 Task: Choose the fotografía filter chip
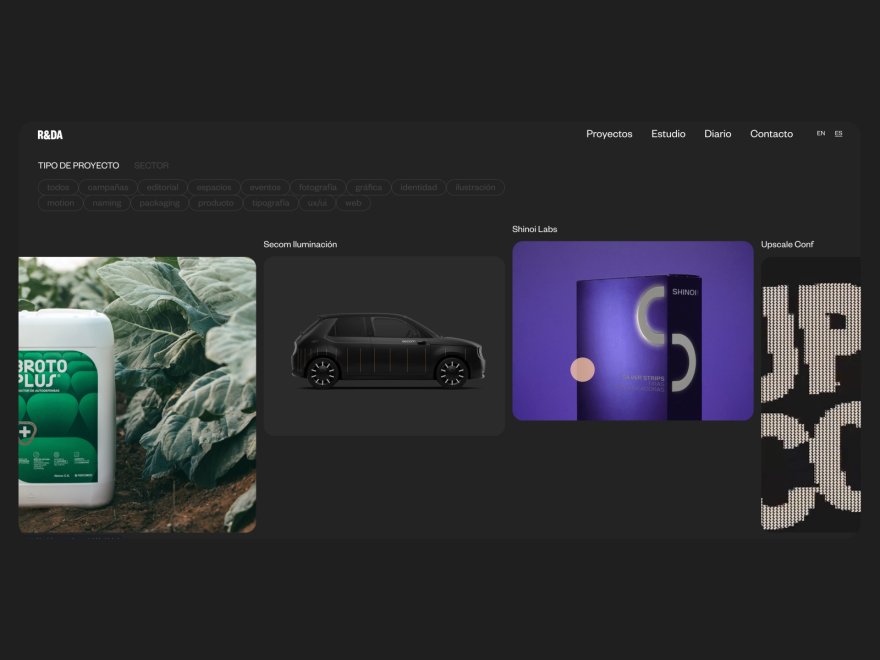click(317, 187)
